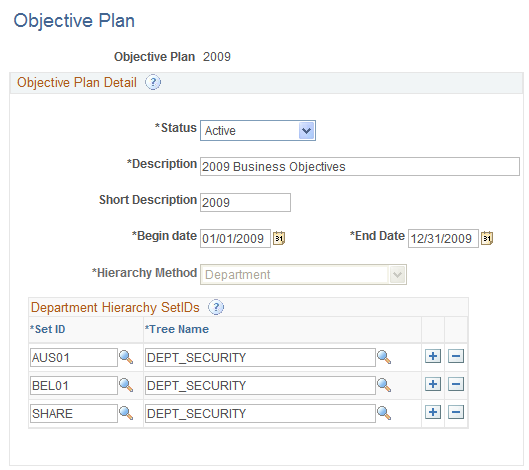Click the Status field label
The width and height of the screenshot is (529, 470).
point(175,128)
